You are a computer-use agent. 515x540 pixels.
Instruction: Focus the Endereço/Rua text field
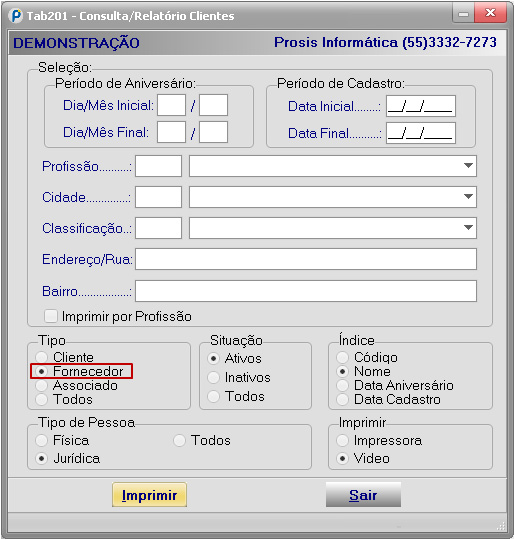tap(306, 259)
